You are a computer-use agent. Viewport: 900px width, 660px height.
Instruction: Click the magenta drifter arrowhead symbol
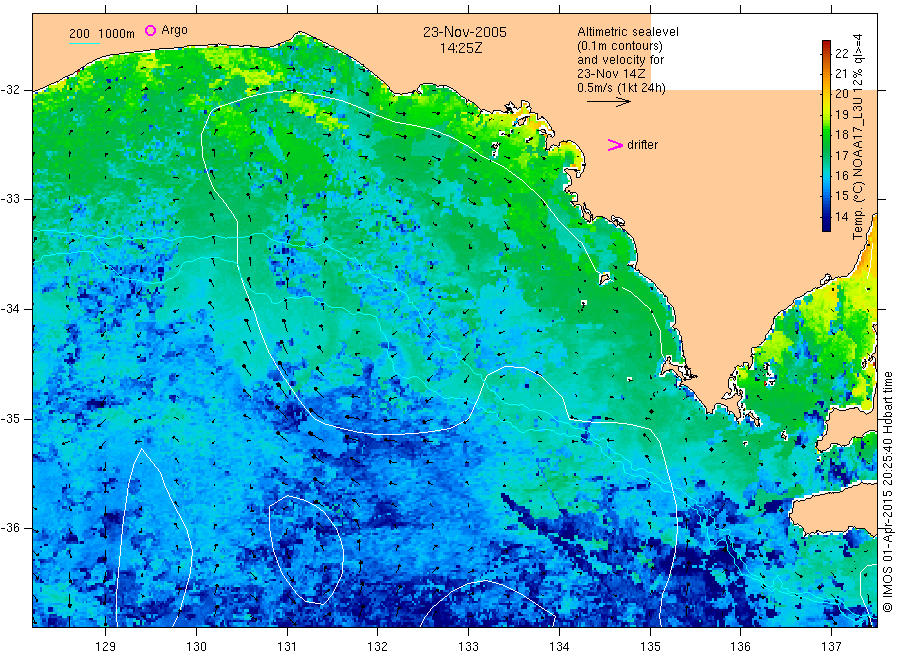pos(615,145)
